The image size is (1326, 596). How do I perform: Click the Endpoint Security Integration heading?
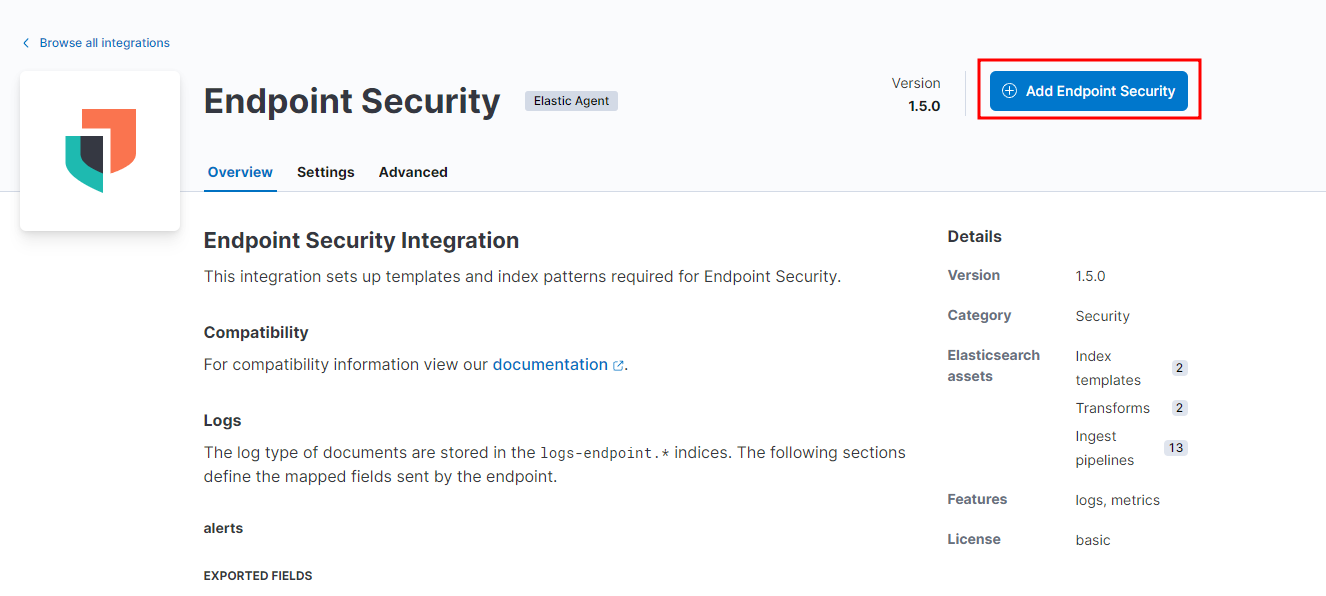[361, 241]
